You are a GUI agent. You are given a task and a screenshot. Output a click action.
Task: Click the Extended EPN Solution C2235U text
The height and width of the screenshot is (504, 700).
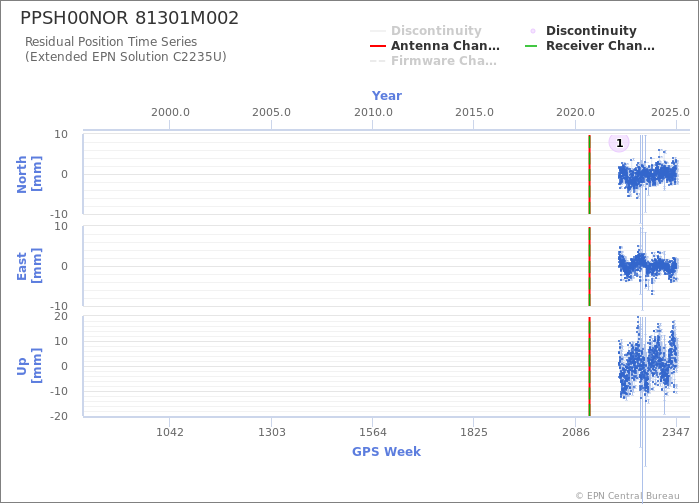coord(125,57)
